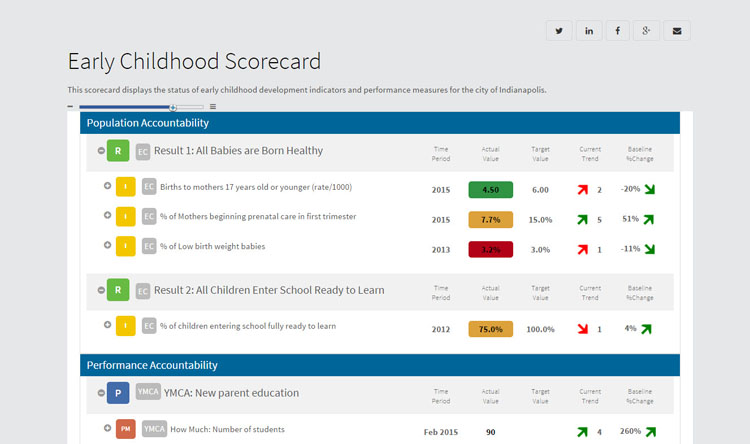This screenshot has height=444, width=750.
Task: Collapse the YMCA: New parent education section
Action: point(101,394)
